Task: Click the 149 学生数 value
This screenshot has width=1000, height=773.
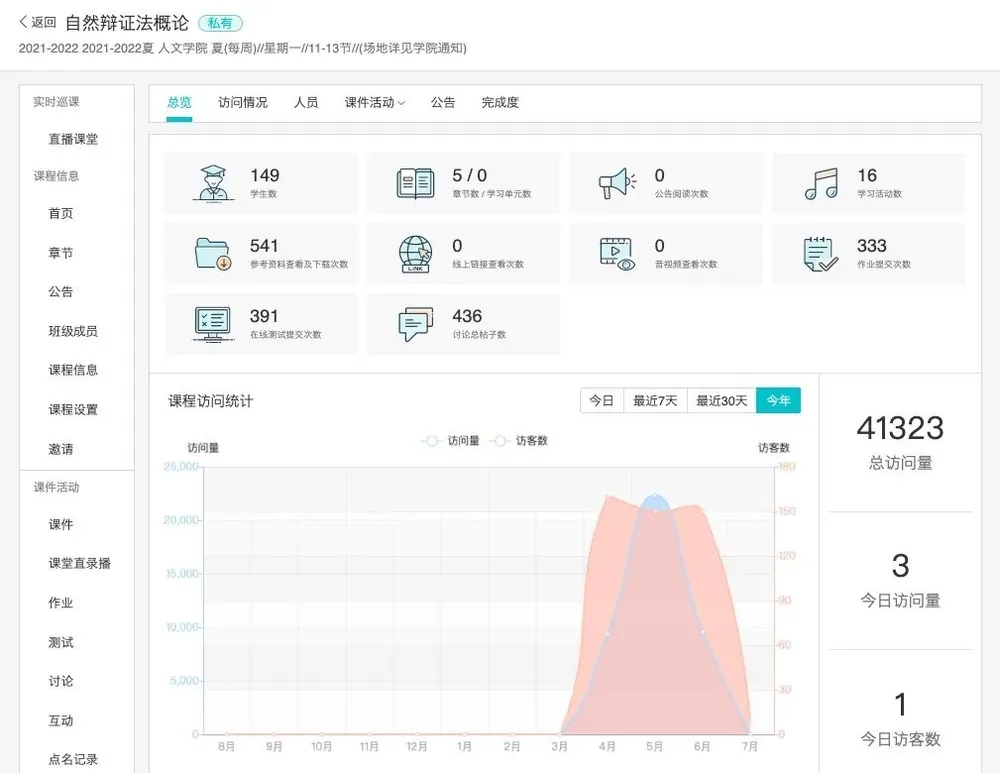Action: [x=265, y=175]
